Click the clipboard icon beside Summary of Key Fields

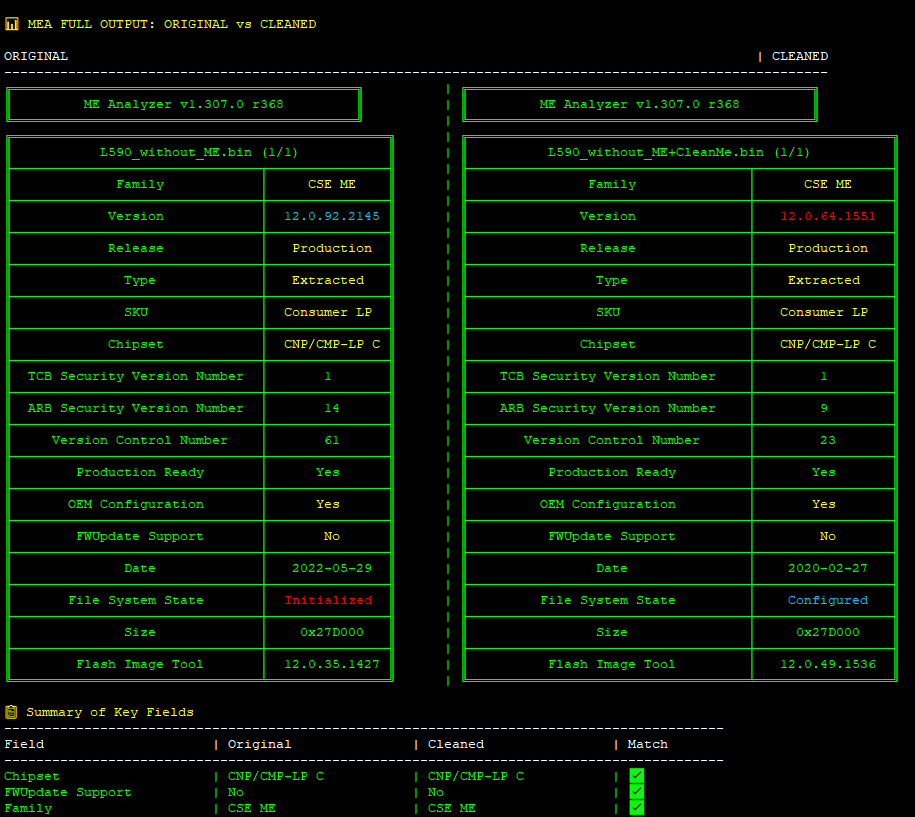tap(11, 712)
